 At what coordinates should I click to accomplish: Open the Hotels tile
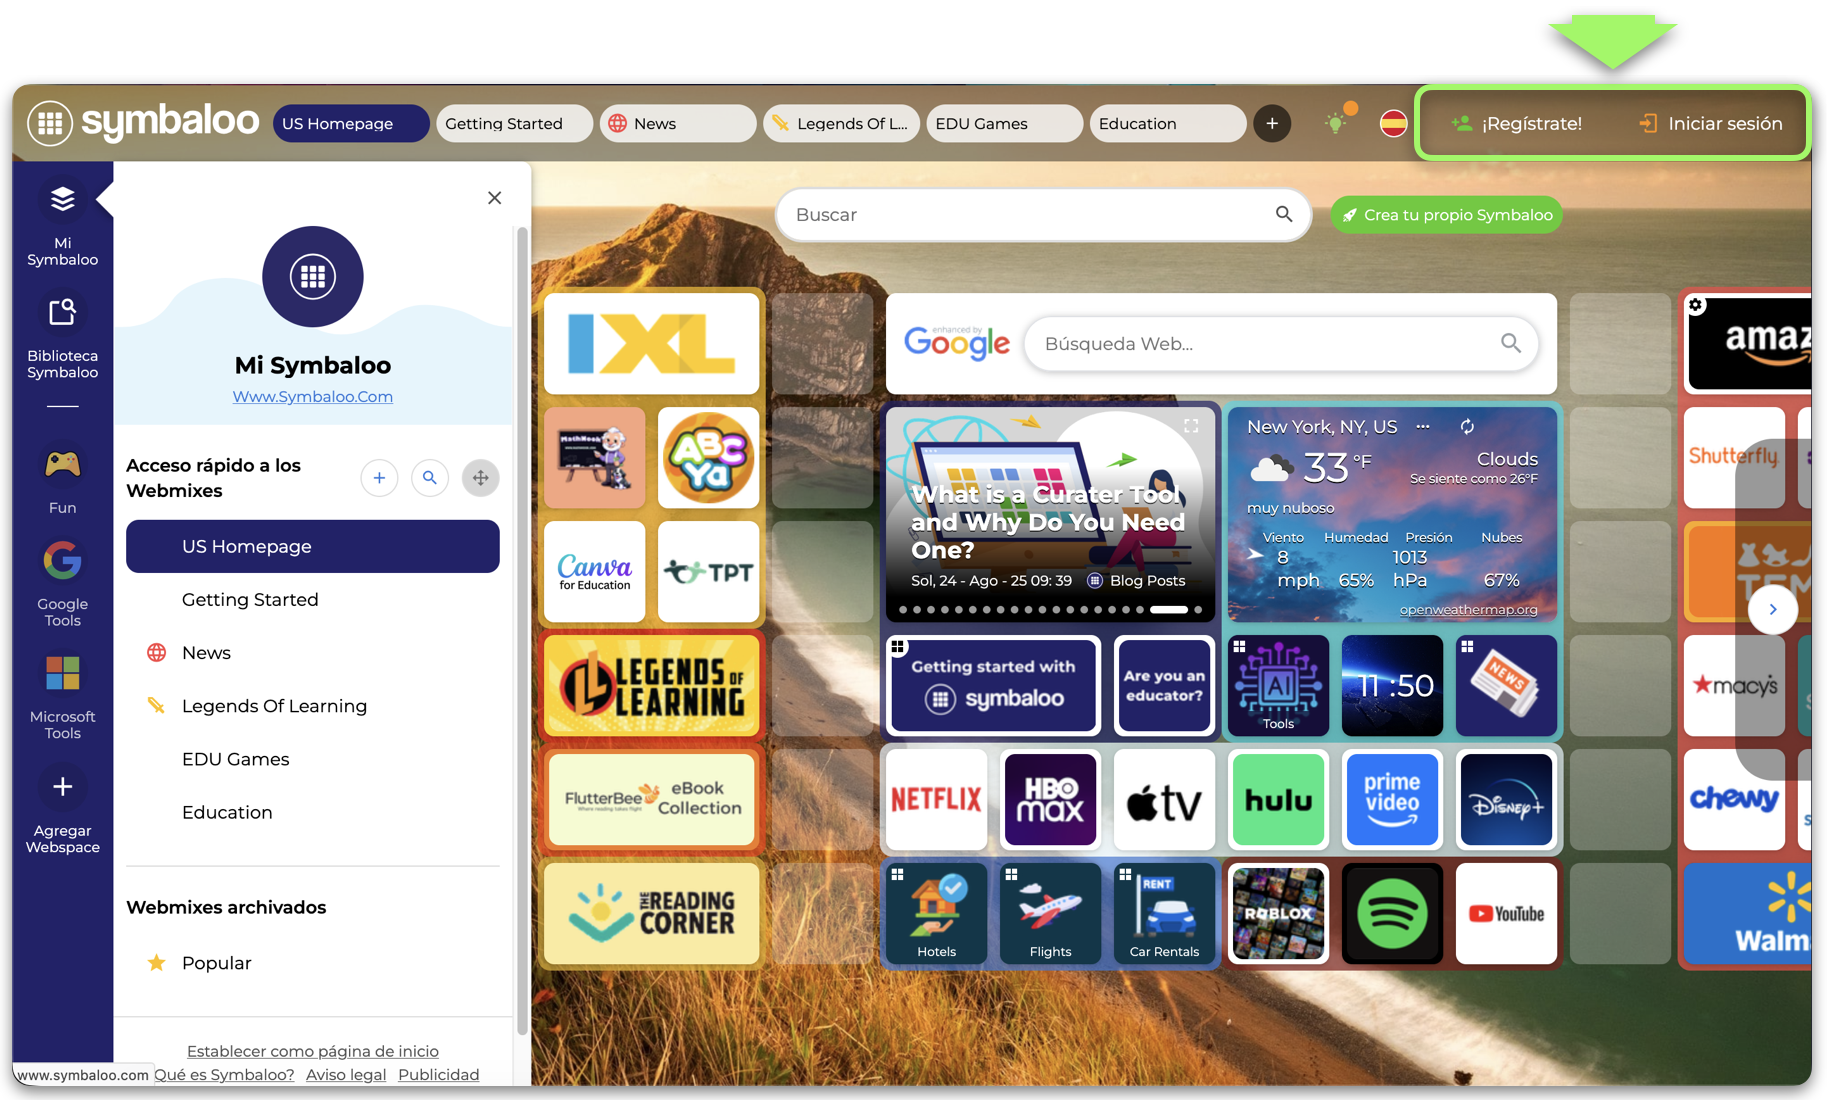937,914
